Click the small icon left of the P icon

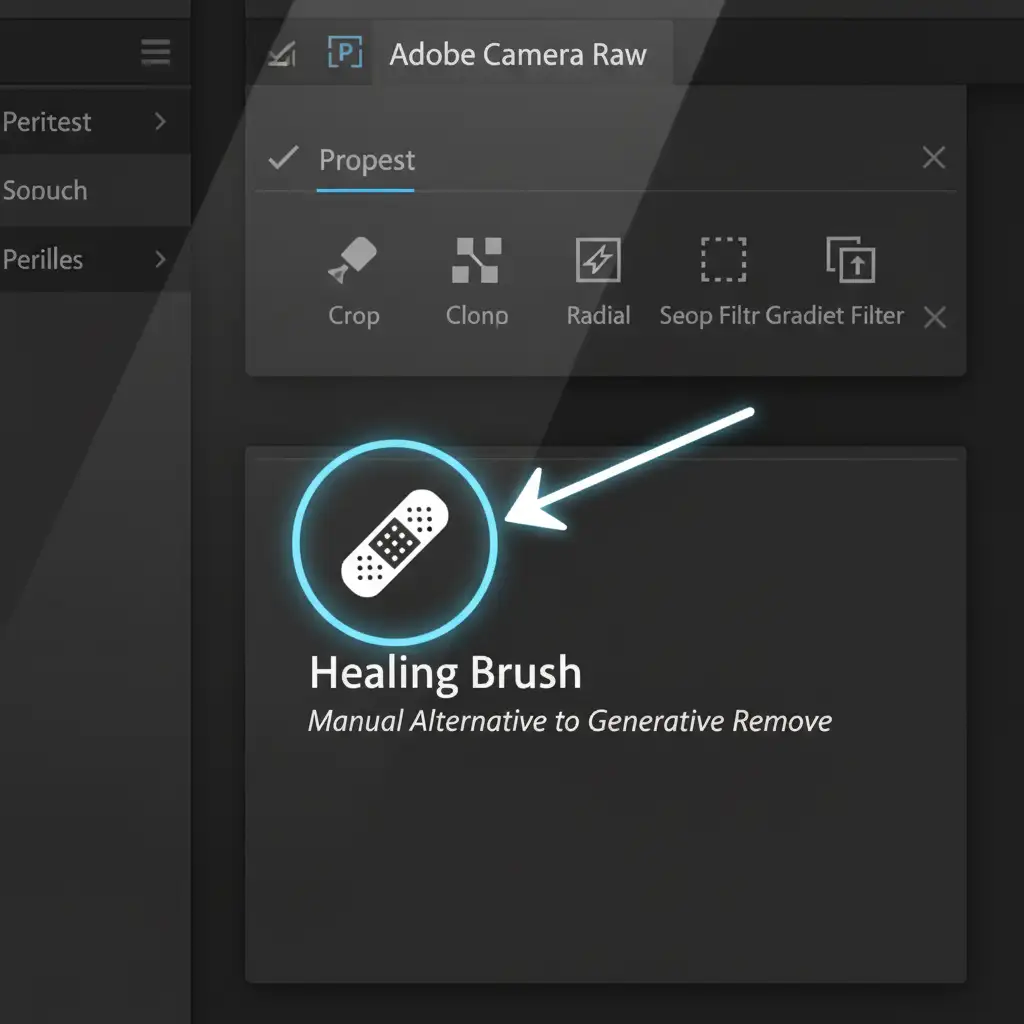pyautogui.click(x=281, y=55)
